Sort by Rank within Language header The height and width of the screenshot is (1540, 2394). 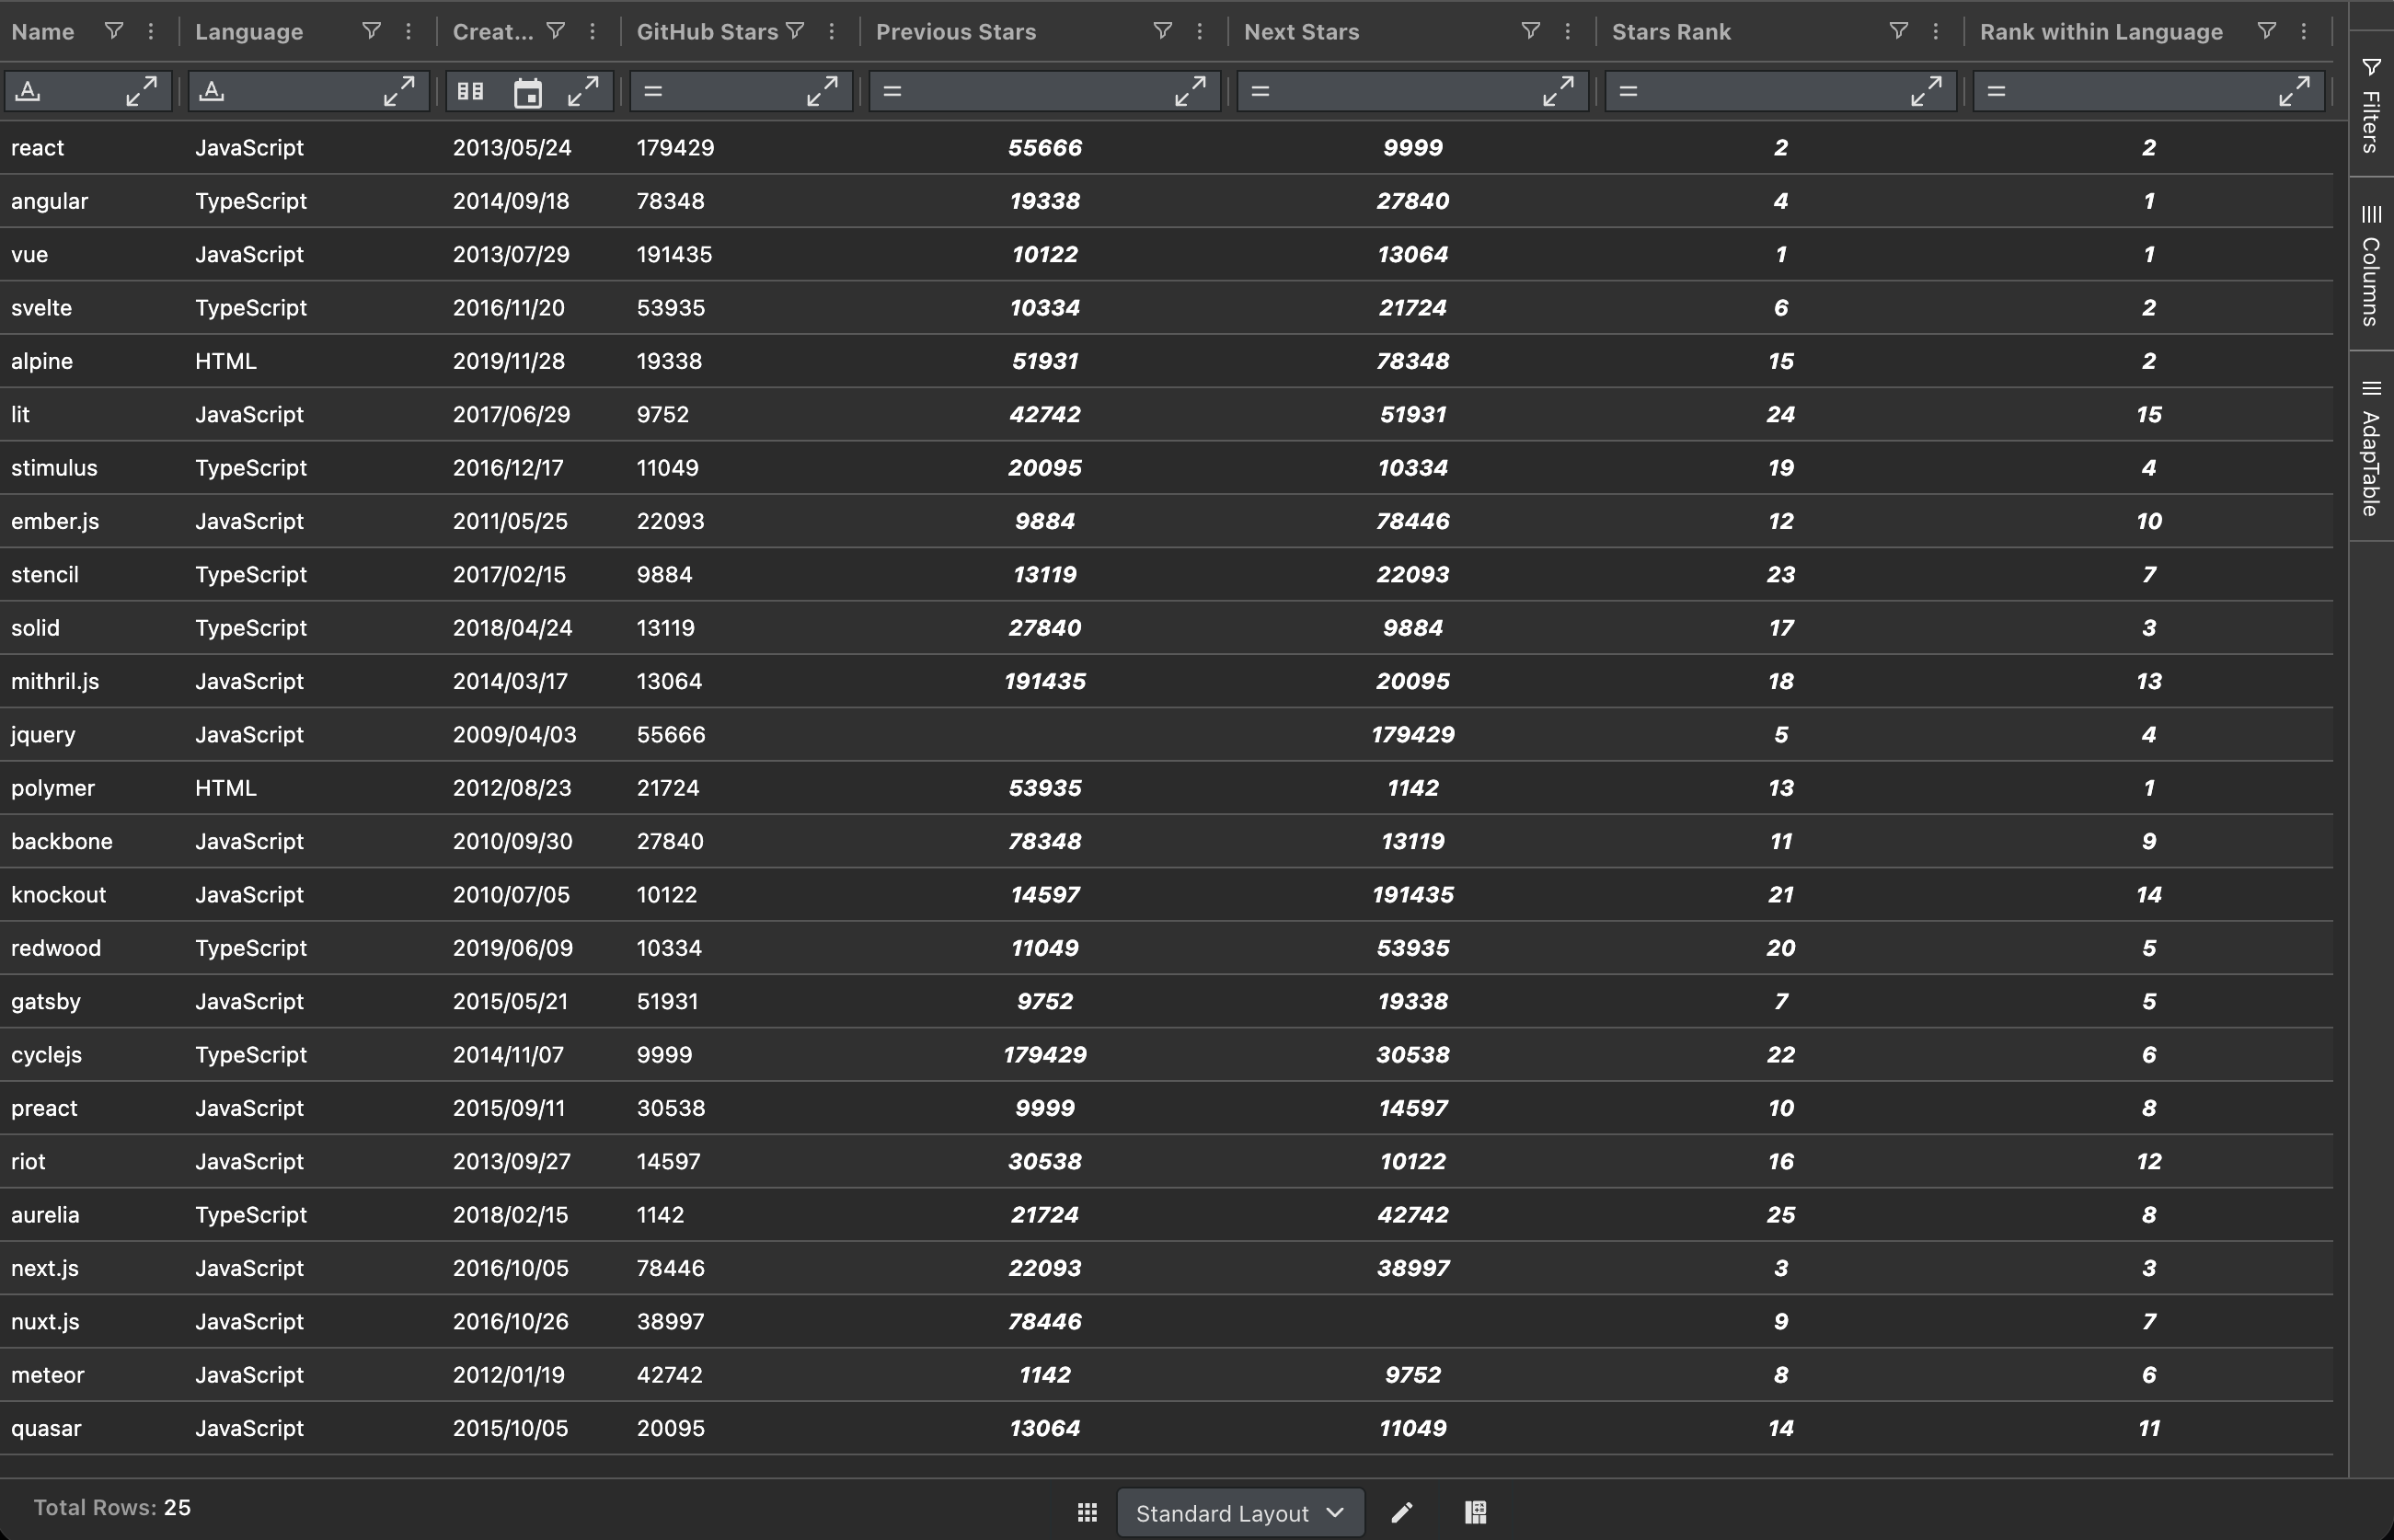click(x=2101, y=32)
